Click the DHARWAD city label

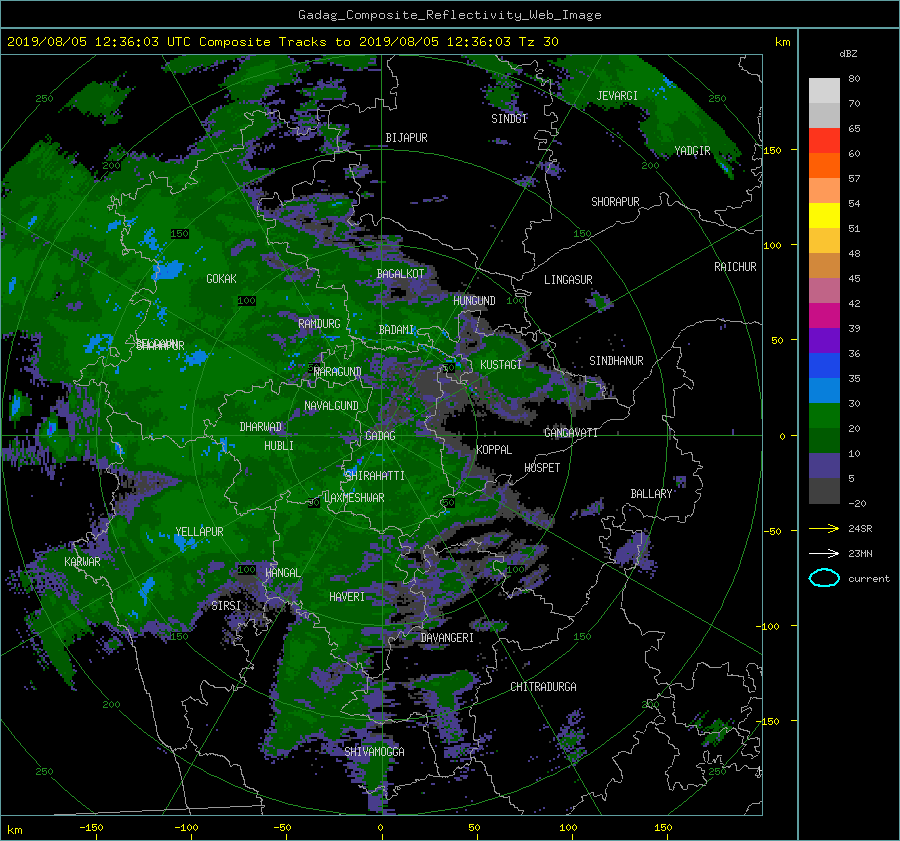tap(261, 427)
